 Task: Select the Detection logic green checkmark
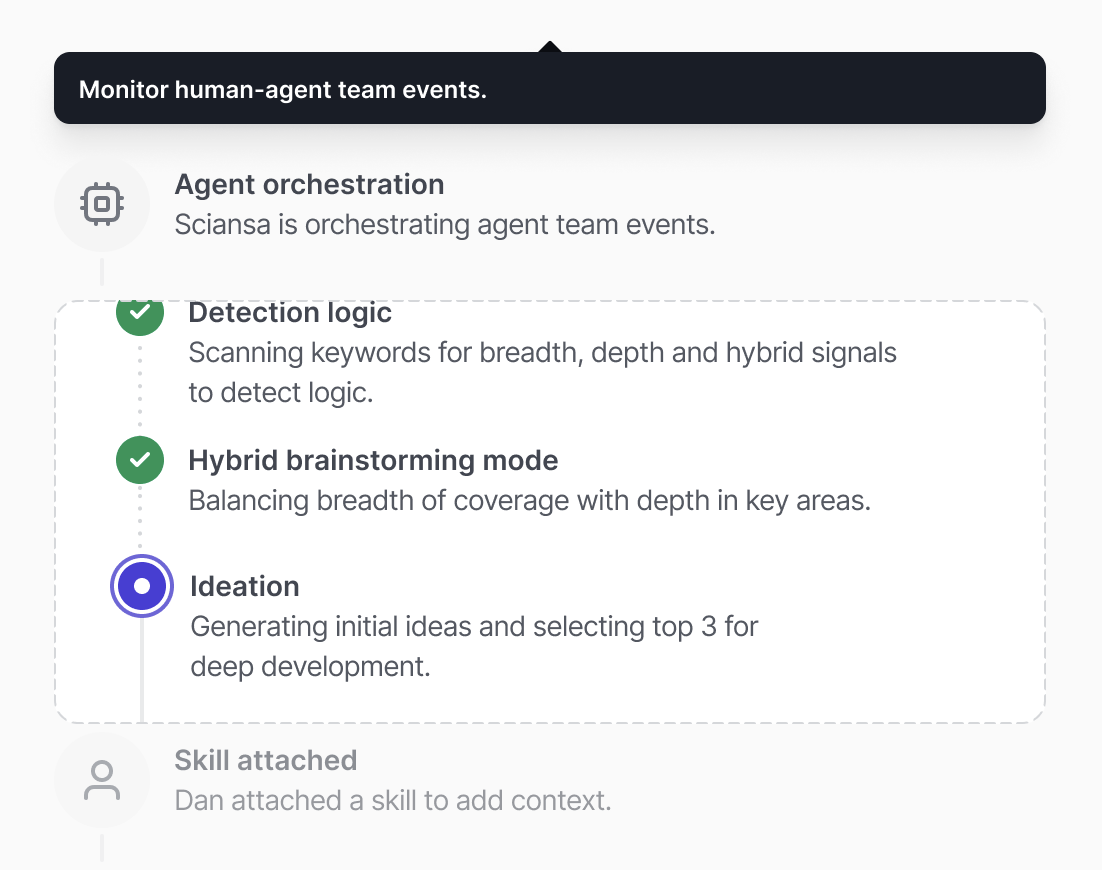tap(140, 313)
